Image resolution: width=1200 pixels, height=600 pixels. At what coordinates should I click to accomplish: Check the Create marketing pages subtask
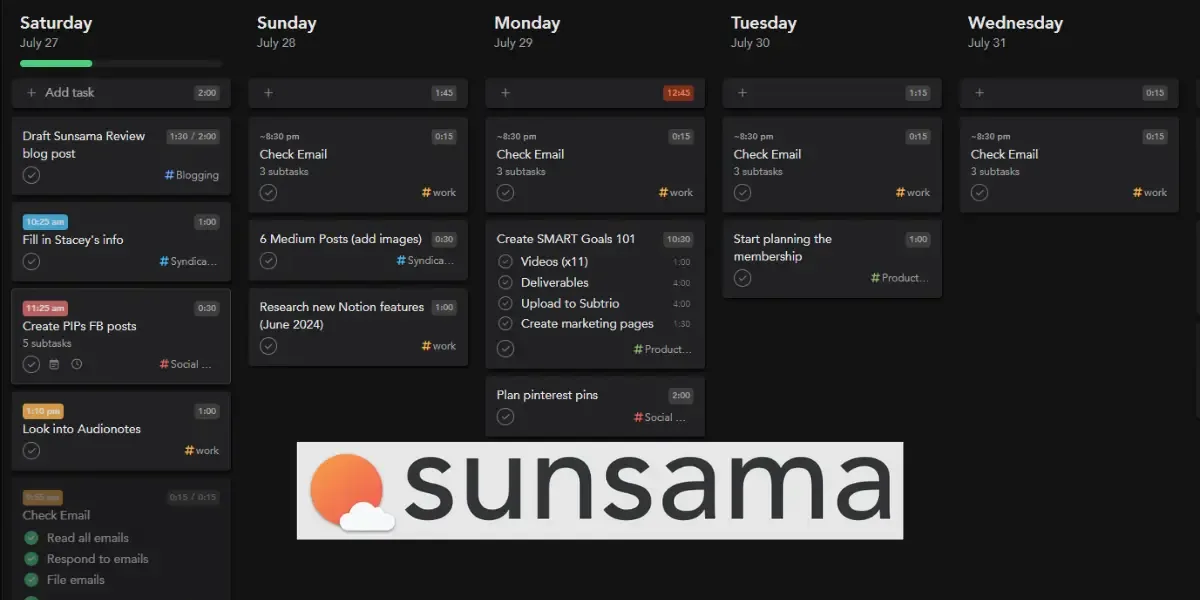[x=505, y=324]
